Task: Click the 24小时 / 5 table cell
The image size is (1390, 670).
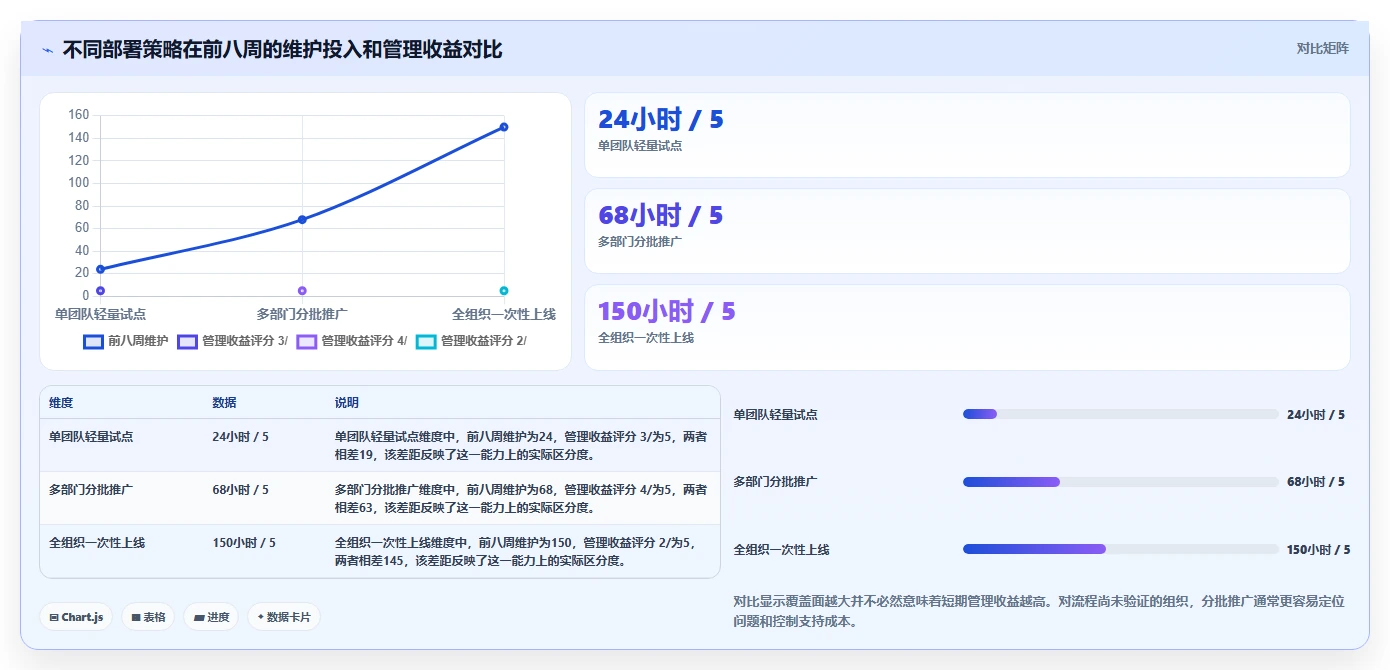Action: [240, 437]
